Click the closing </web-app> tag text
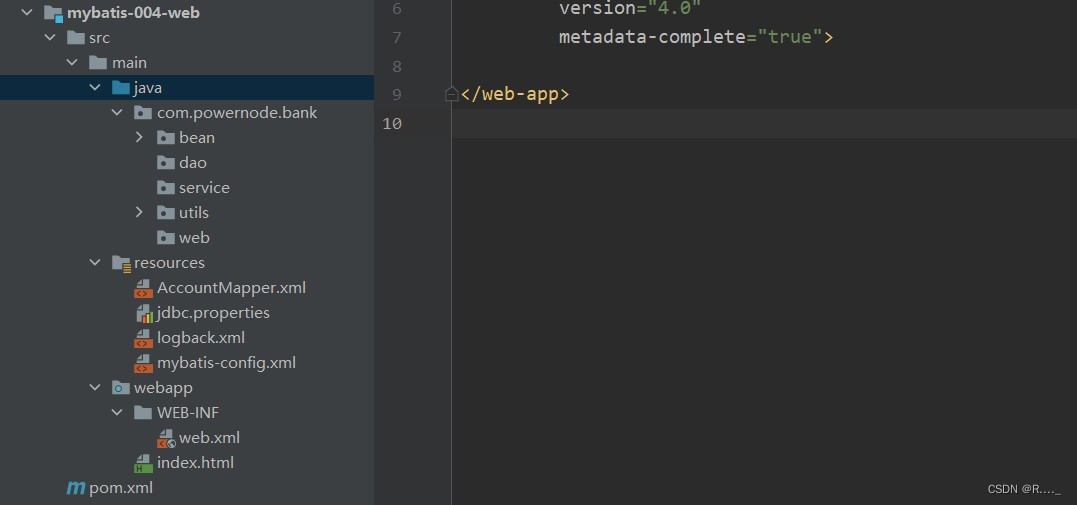This screenshot has height=505, width=1077. [515, 94]
